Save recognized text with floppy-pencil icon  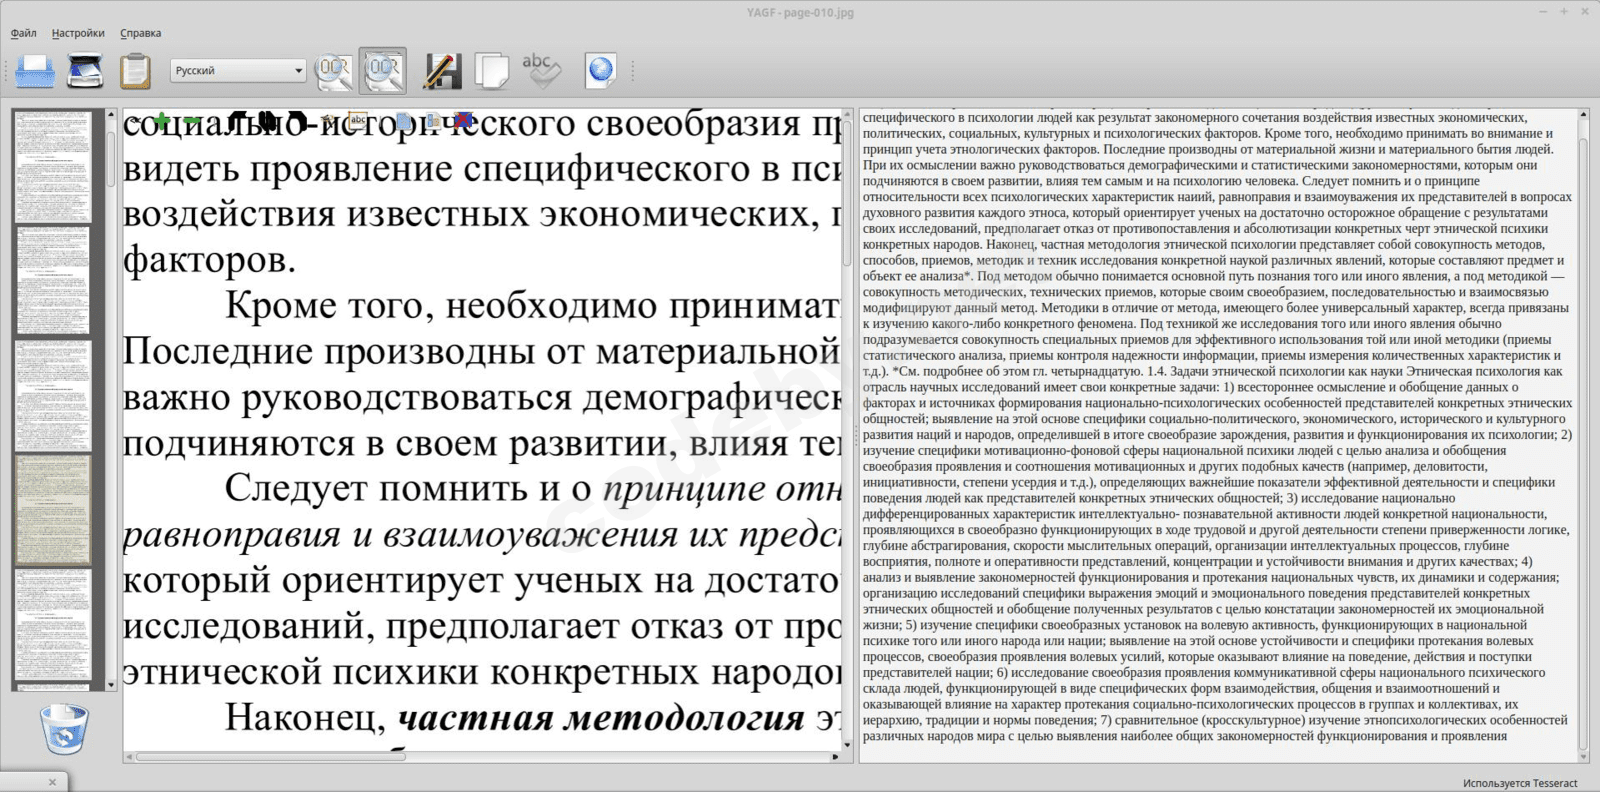(442, 71)
